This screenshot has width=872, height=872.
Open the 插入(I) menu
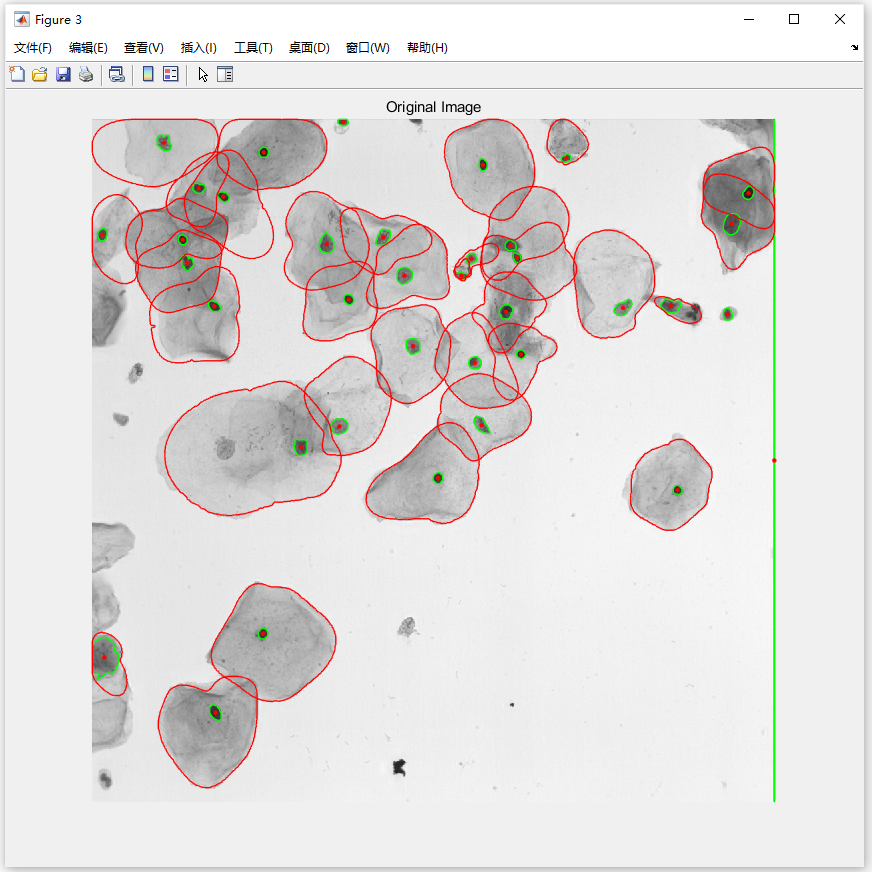tap(199, 48)
